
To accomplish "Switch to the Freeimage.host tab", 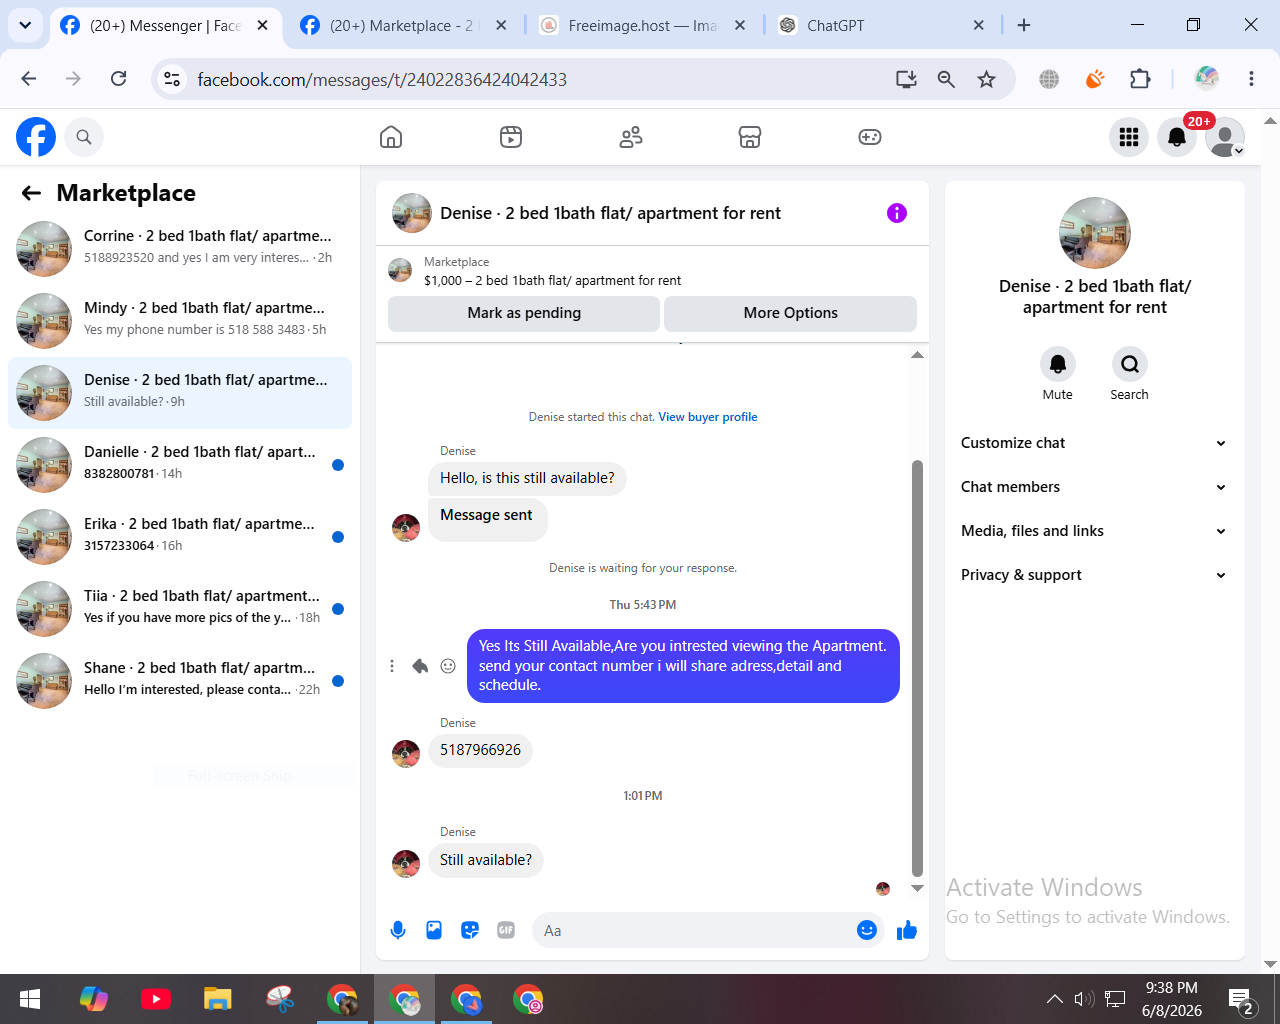I will [x=642, y=26].
